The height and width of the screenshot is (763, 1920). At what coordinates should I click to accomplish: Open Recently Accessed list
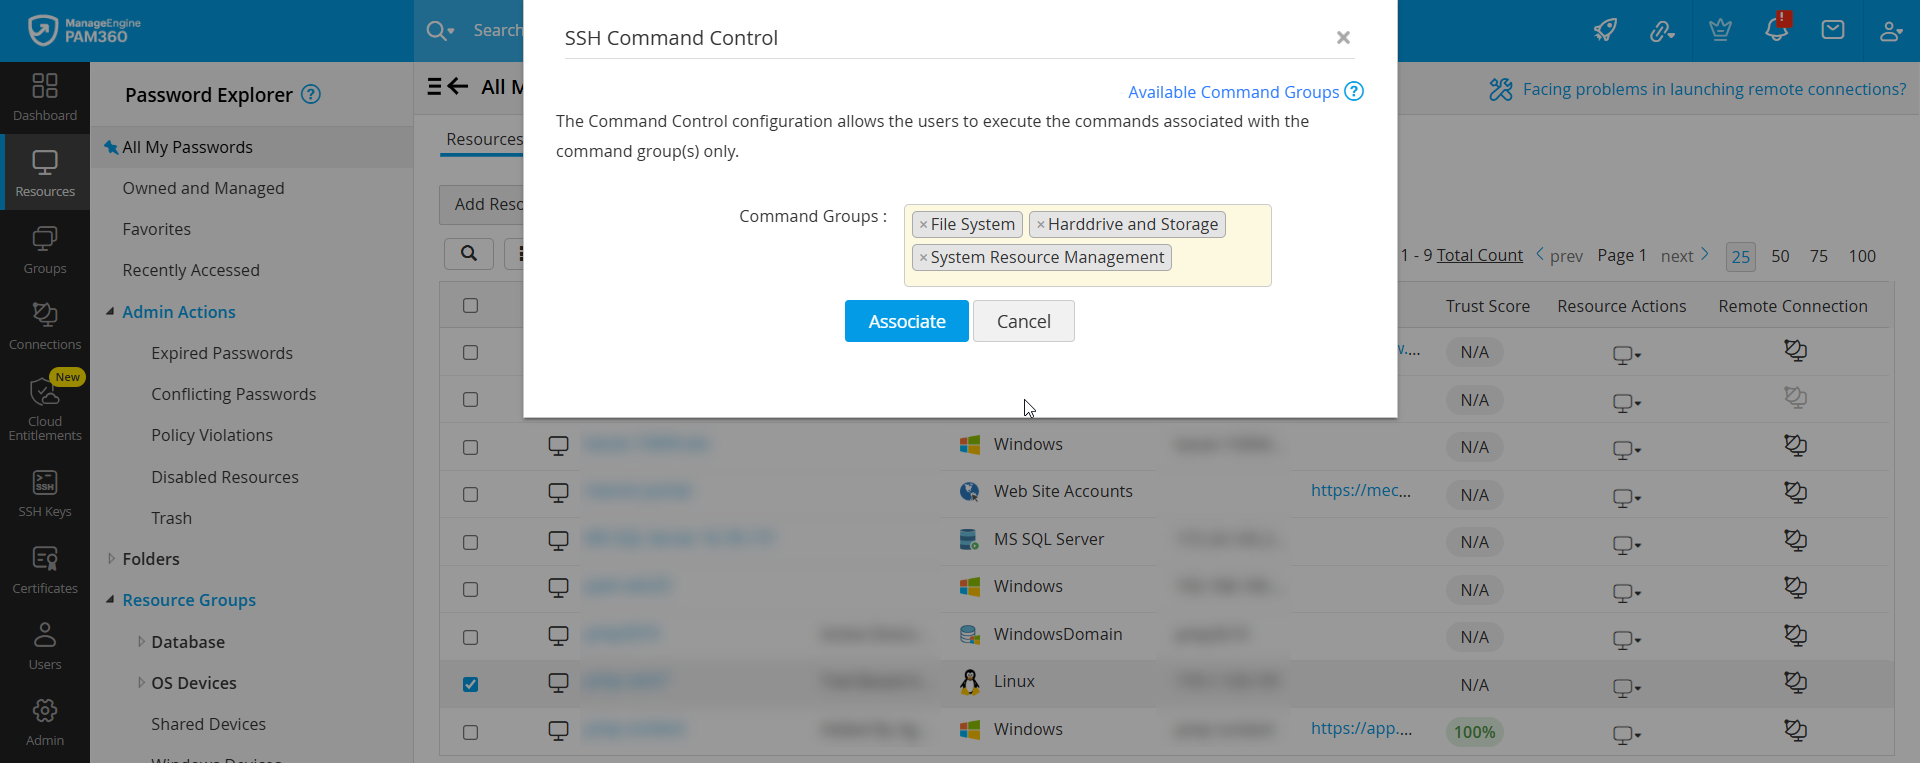pyautogui.click(x=191, y=270)
